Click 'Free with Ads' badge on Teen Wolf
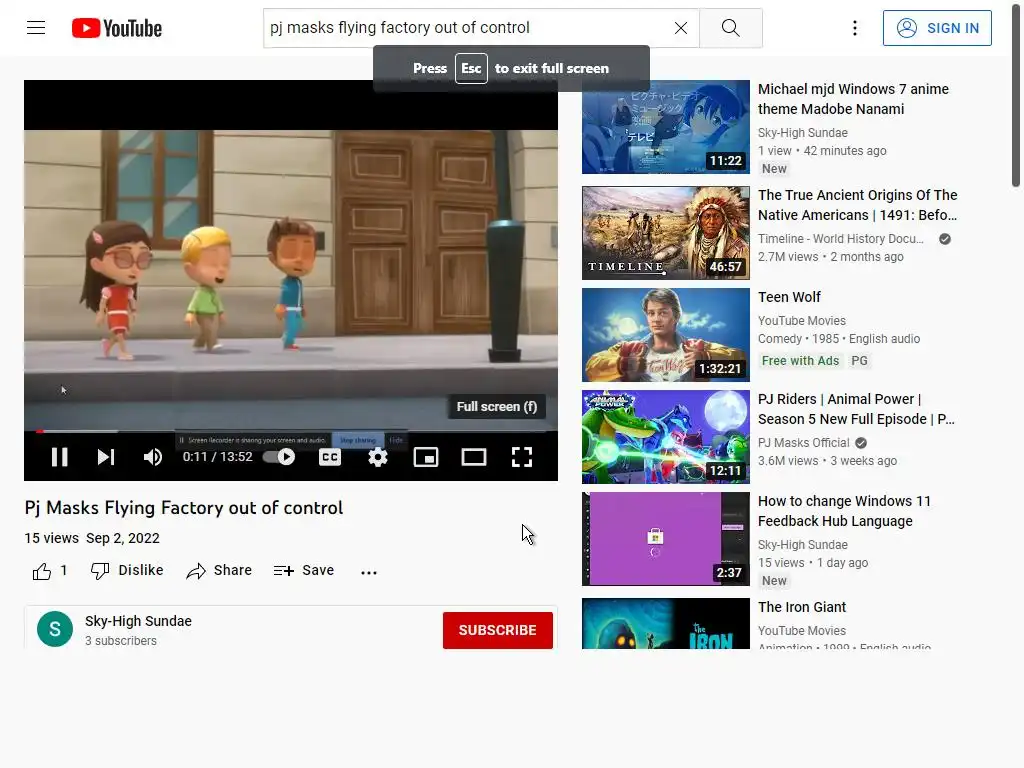 [x=800, y=360]
